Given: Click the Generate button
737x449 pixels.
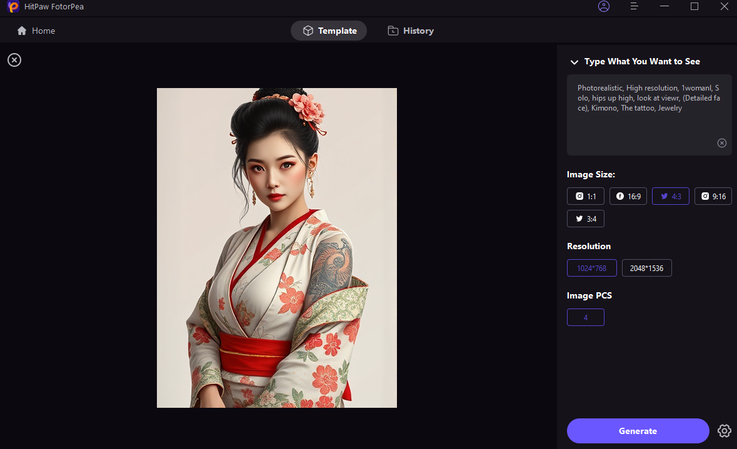Looking at the screenshot, I should coord(638,431).
